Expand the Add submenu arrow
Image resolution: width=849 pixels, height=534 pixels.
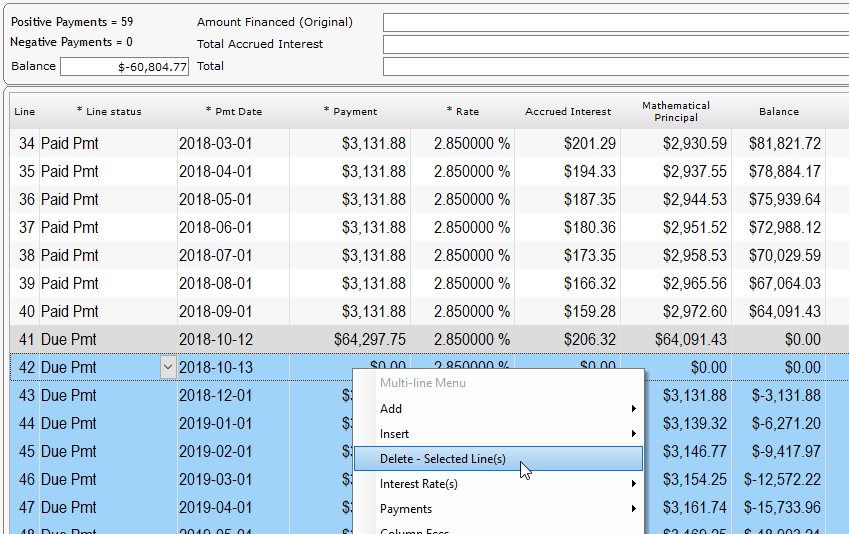[634, 409]
